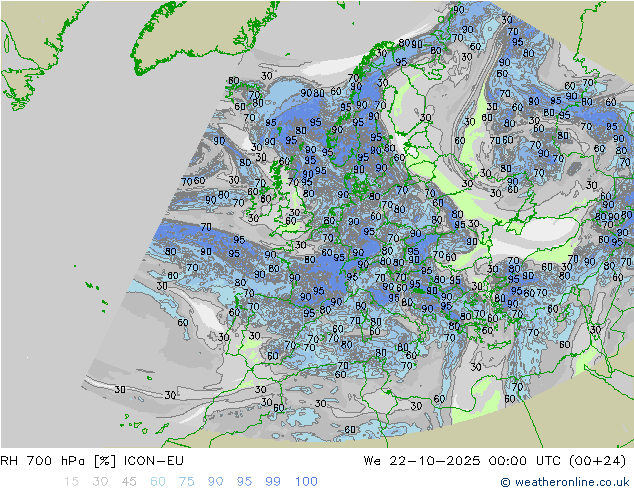The image size is (634, 490).
Task: Click the legend value 100
Action: tap(306, 481)
